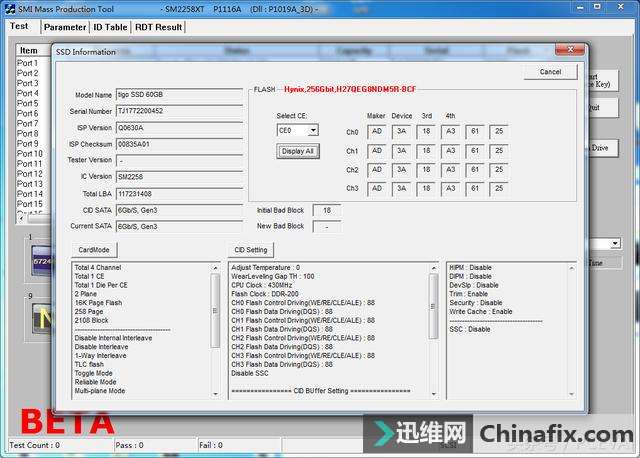Click scroll down arrow in CardMode list
The image size is (640, 458).
(x=216, y=394)
